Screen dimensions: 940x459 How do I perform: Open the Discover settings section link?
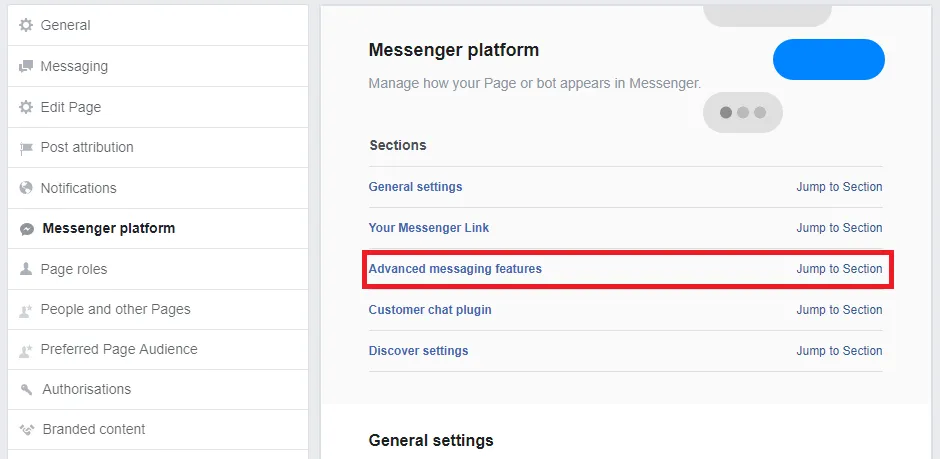pyautogui.click(x=418, y=351)
